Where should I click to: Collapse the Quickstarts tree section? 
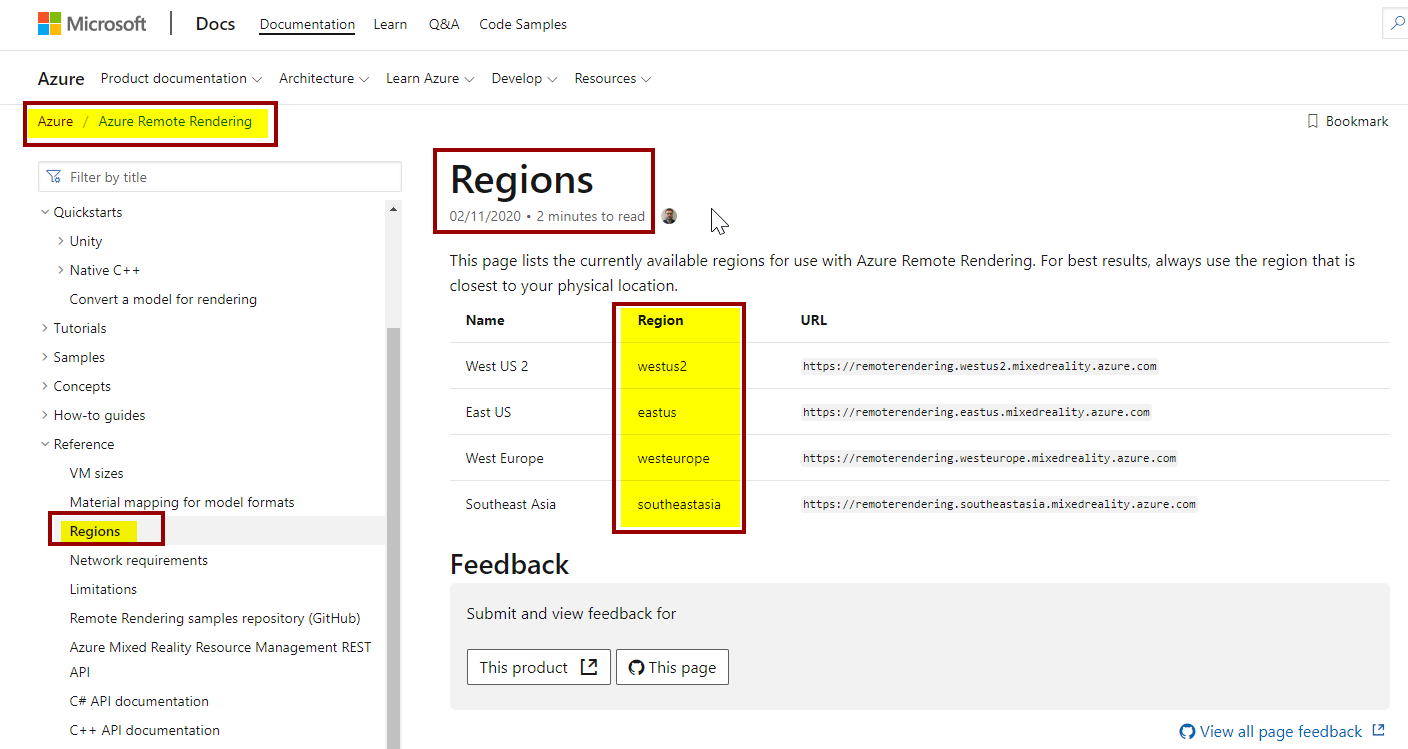pyautogui.click(x=44, y=212)
